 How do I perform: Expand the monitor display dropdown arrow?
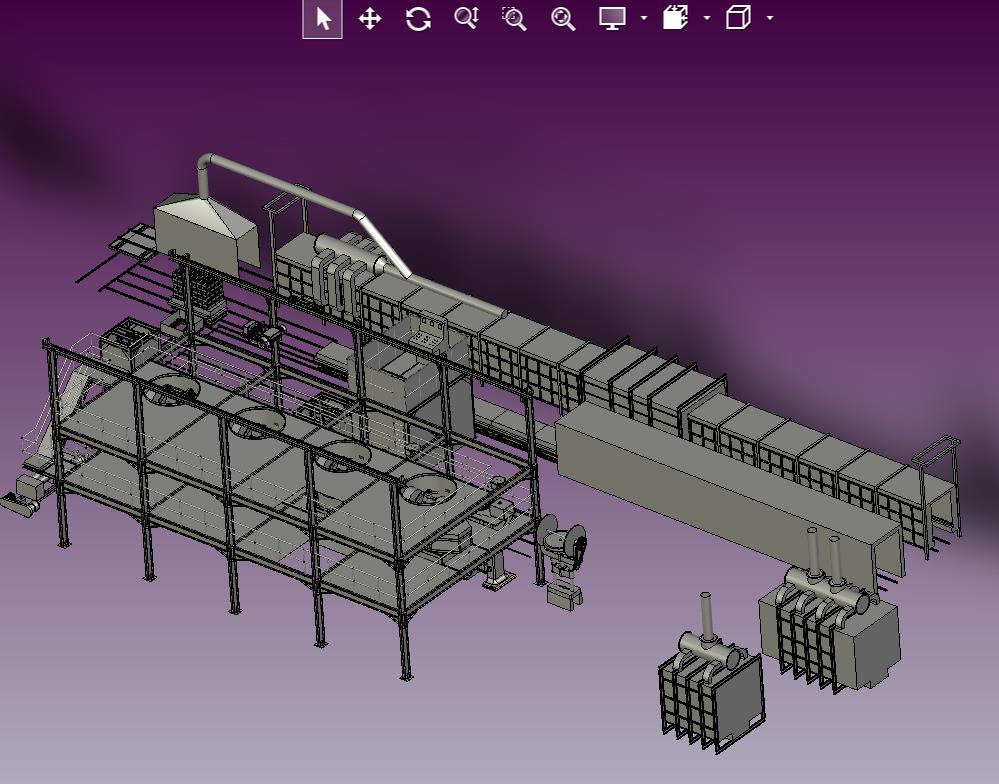tap(643, 18)
